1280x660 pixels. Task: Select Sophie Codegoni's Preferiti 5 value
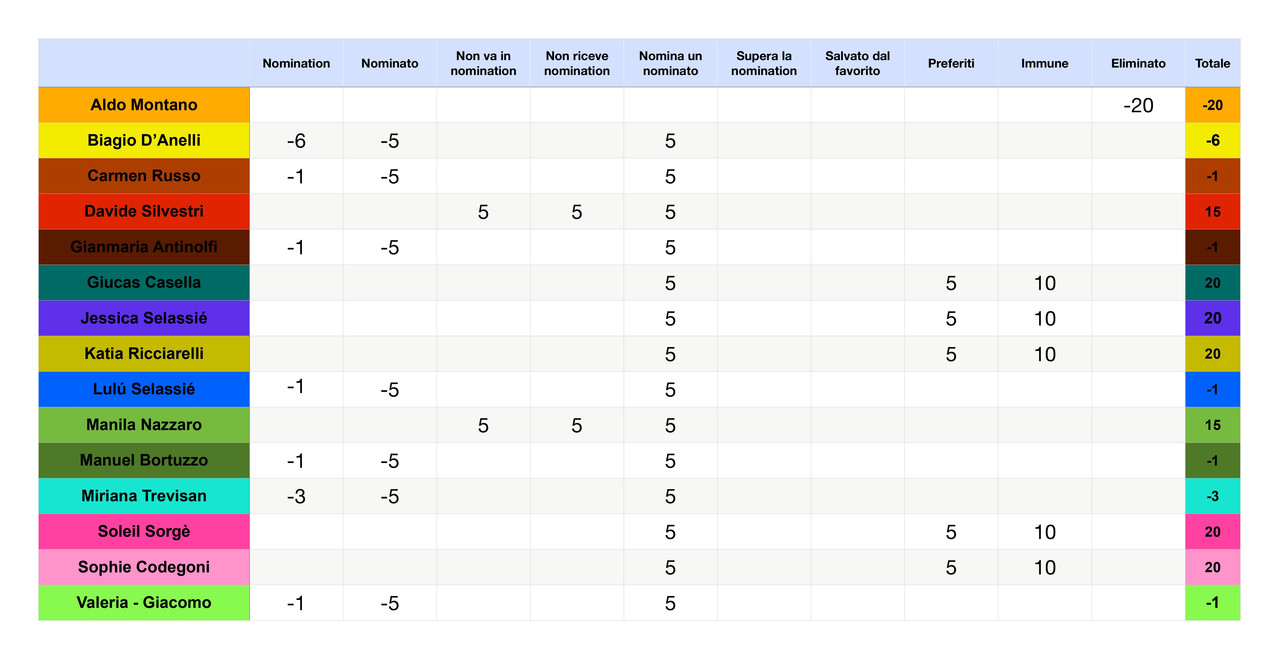coord(951,567)
